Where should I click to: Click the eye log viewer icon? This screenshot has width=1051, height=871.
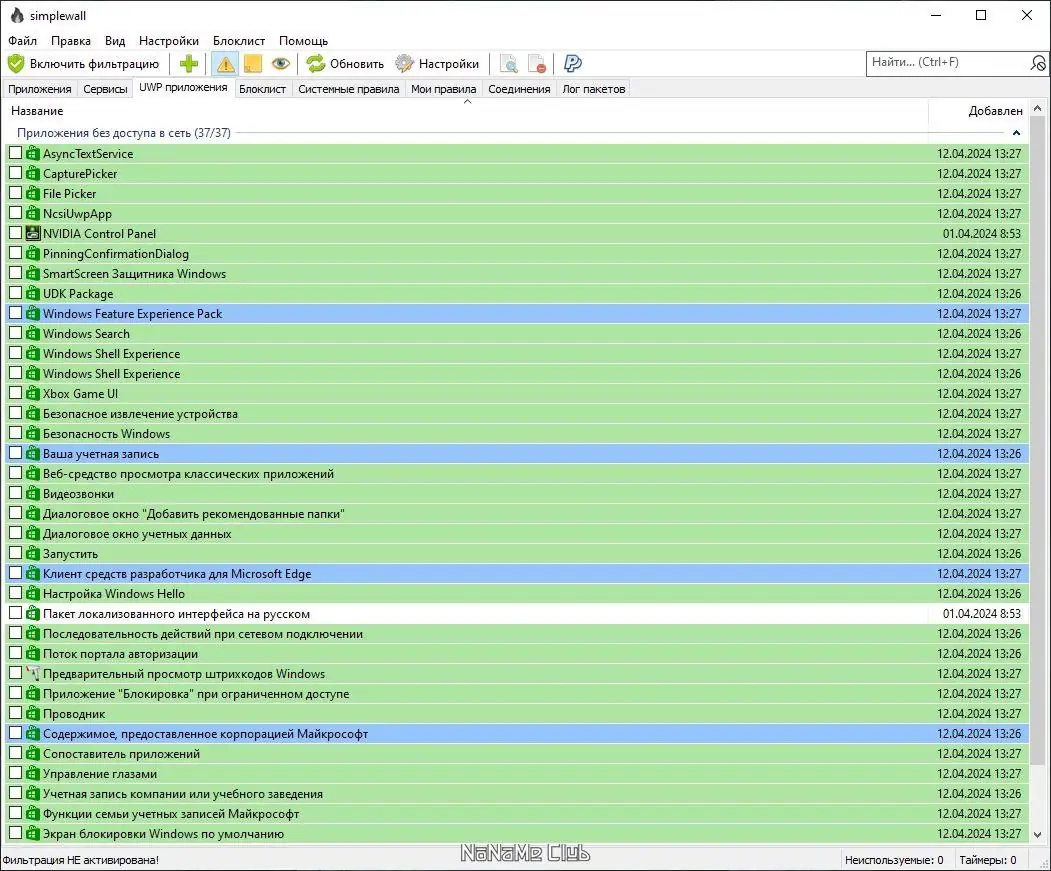point(280,64)
